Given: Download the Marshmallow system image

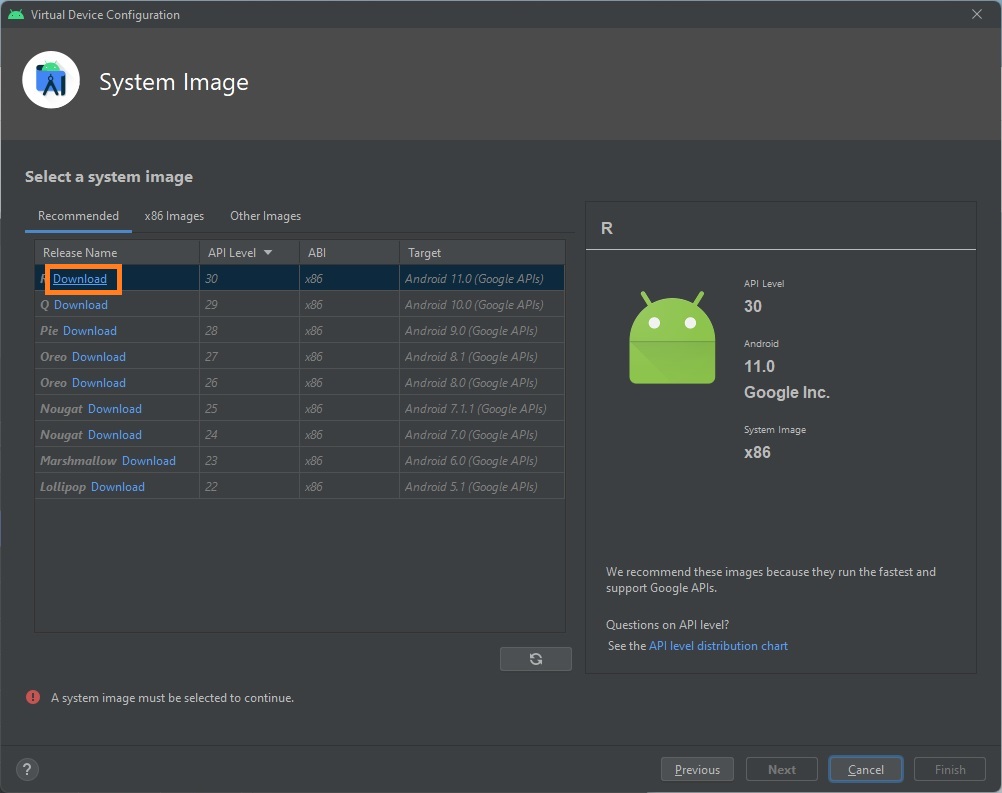Looking at the screenshot, I should click(x=148, y=461).
